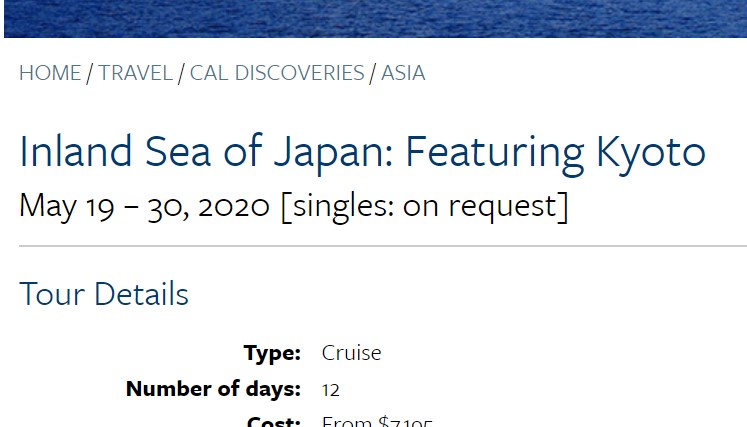Click the "Type:" field label
The height and width of the screenshot is (427, 747).
coord(272,353)
